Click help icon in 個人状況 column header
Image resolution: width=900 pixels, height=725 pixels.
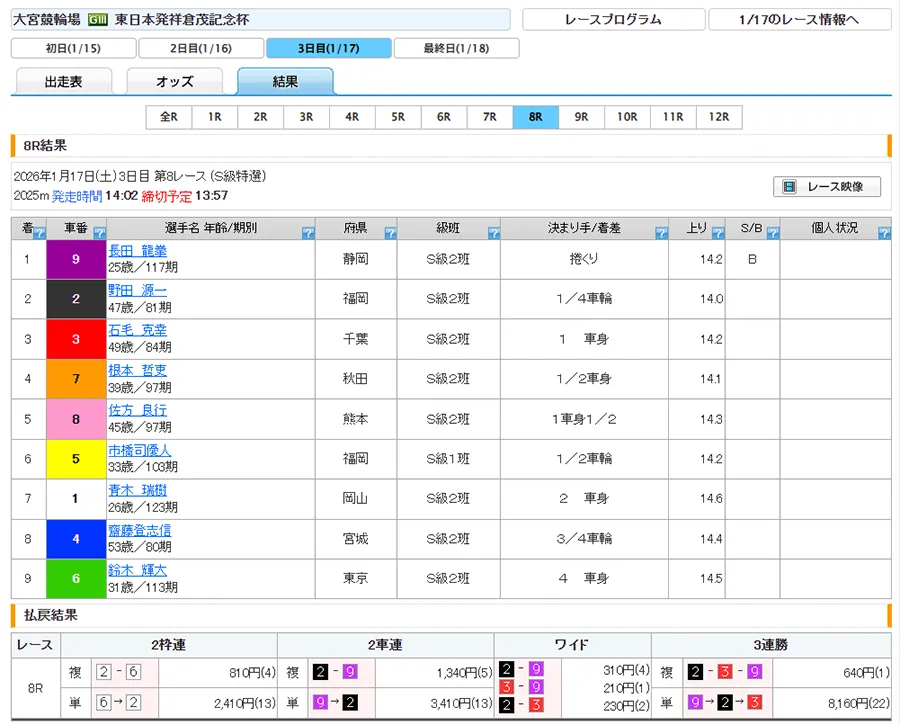click(883, 233)
